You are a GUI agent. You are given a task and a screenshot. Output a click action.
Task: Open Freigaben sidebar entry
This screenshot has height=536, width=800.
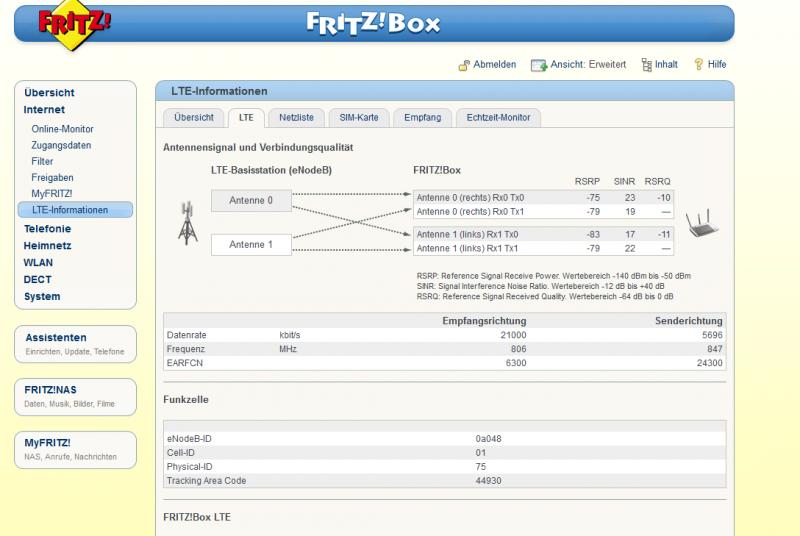[52, 177]
